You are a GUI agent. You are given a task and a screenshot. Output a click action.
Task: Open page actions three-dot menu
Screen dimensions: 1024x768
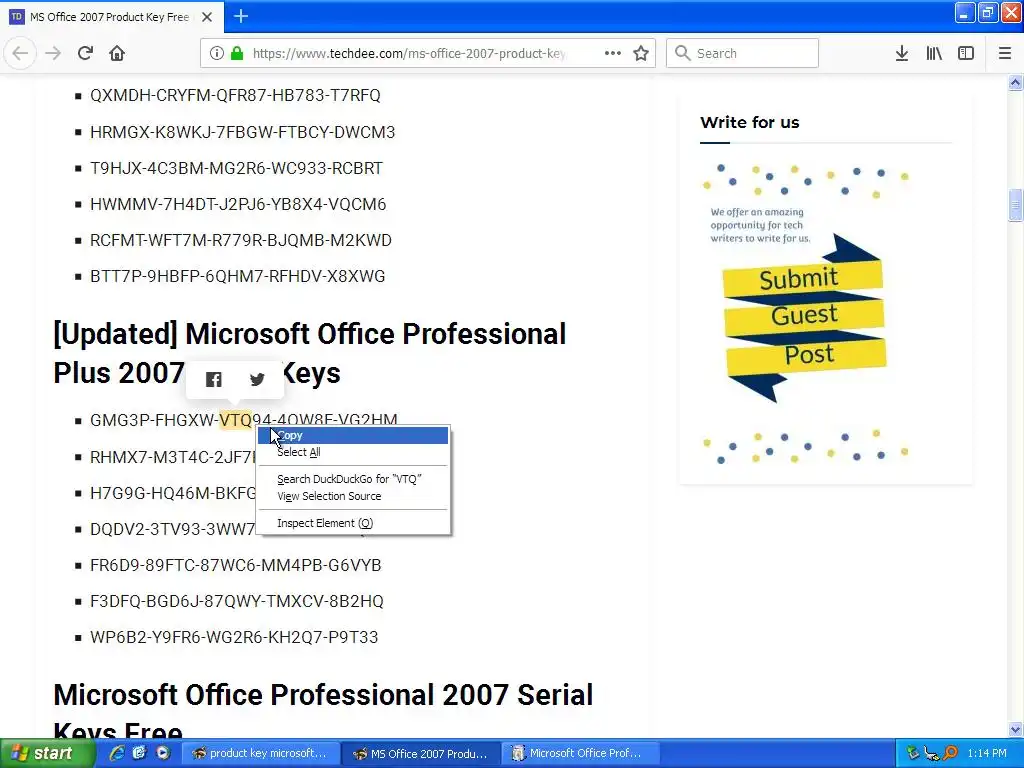[613, 53]
